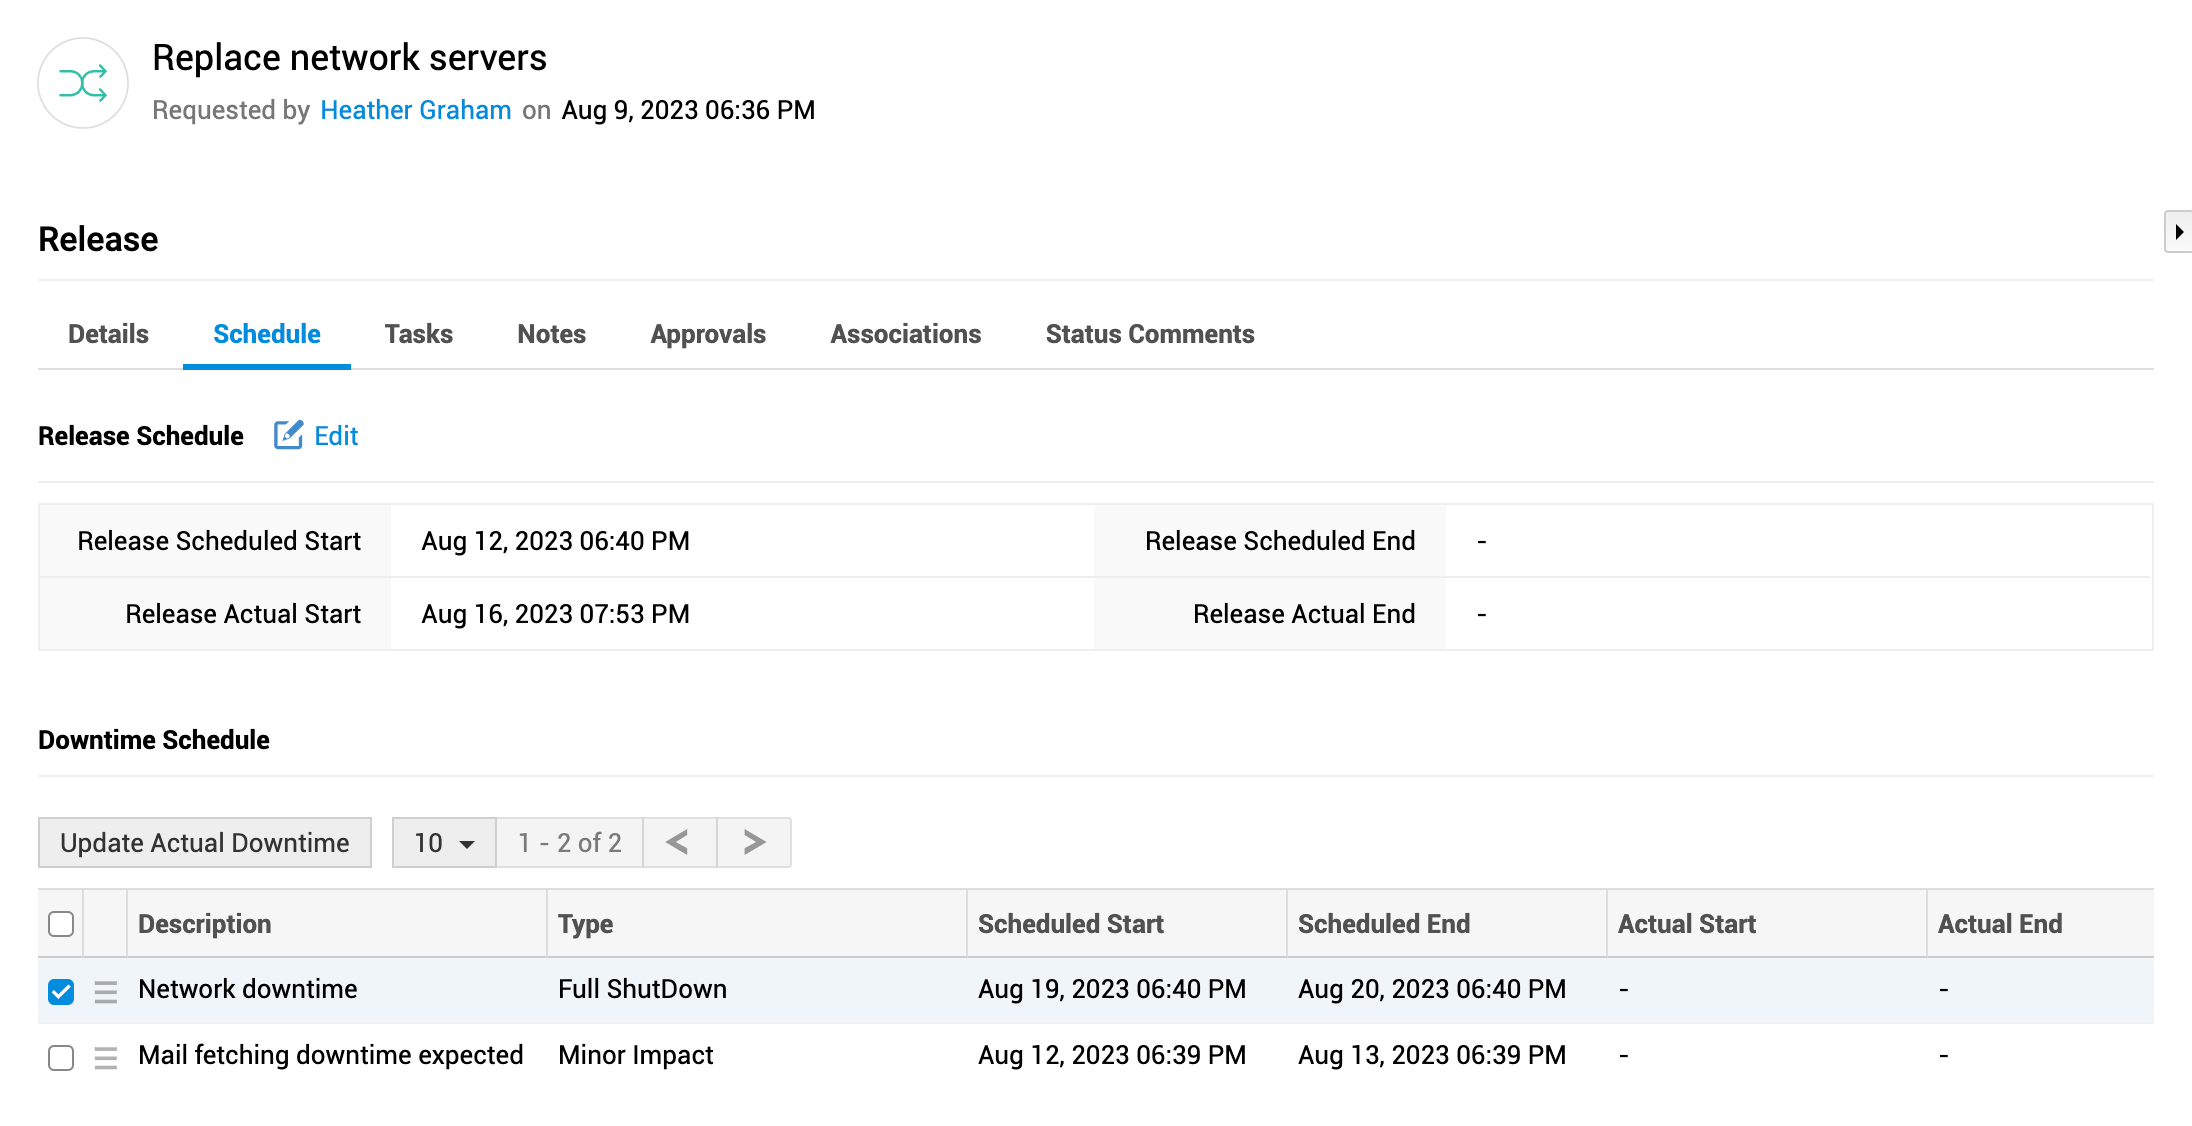
Task: Check the Mail fetching downtime expected checkbox
Action: click(61, 1057)
